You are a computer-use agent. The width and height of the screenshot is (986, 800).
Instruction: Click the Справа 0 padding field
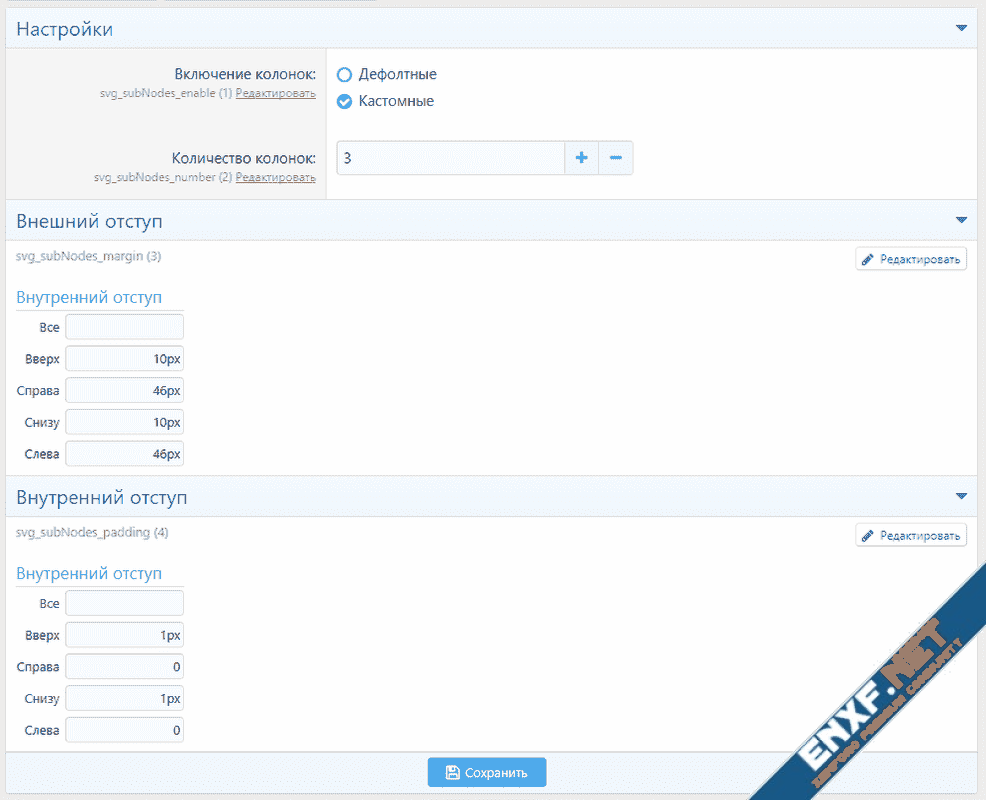(124, 667)
